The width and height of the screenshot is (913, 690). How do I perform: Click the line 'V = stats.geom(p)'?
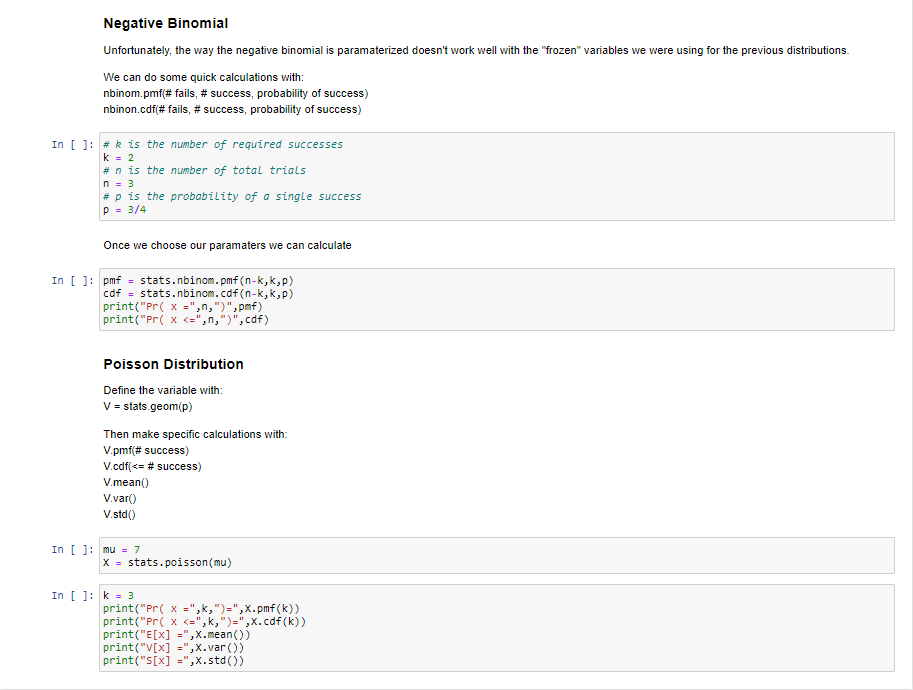coord(147,406)
